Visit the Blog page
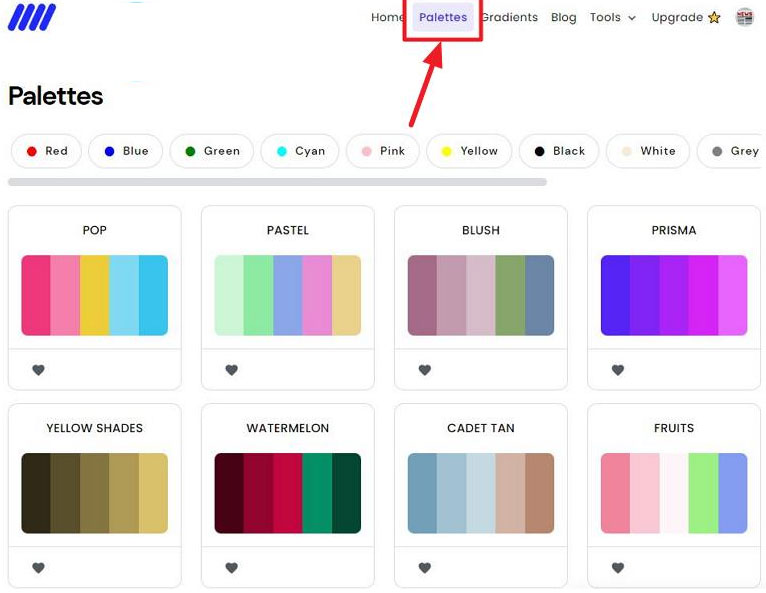This screenshot has height=593, width=766. pos(563,18)
